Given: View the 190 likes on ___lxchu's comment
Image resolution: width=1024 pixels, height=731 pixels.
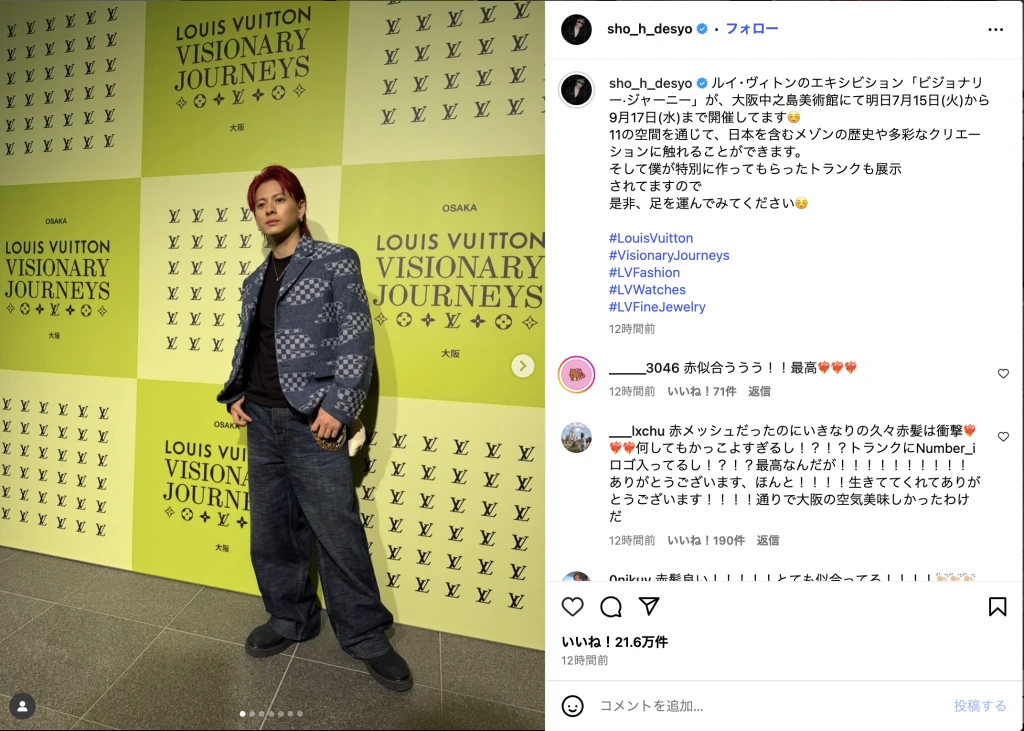Looking at the screenshot, I should (x=705, y=540).
